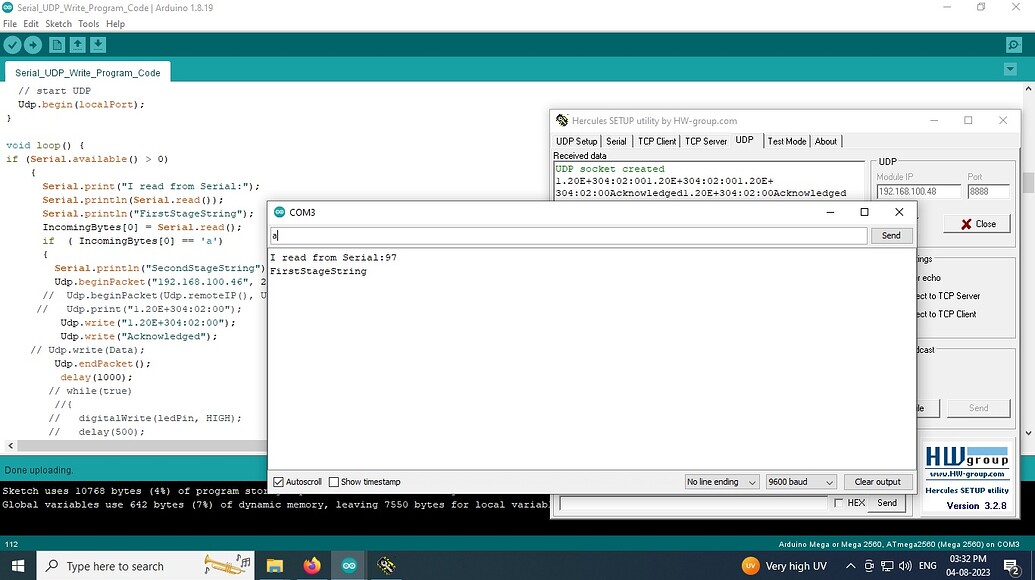The image size is (1035, 580).
Task: Change baud rate via 9600 baud dropdown
Action: click(x=800, y=481)
